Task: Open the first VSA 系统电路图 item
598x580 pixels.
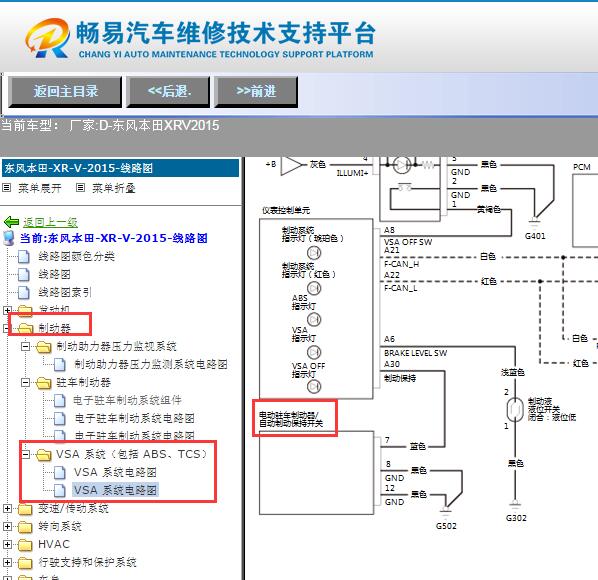Action: pos(115,472)
